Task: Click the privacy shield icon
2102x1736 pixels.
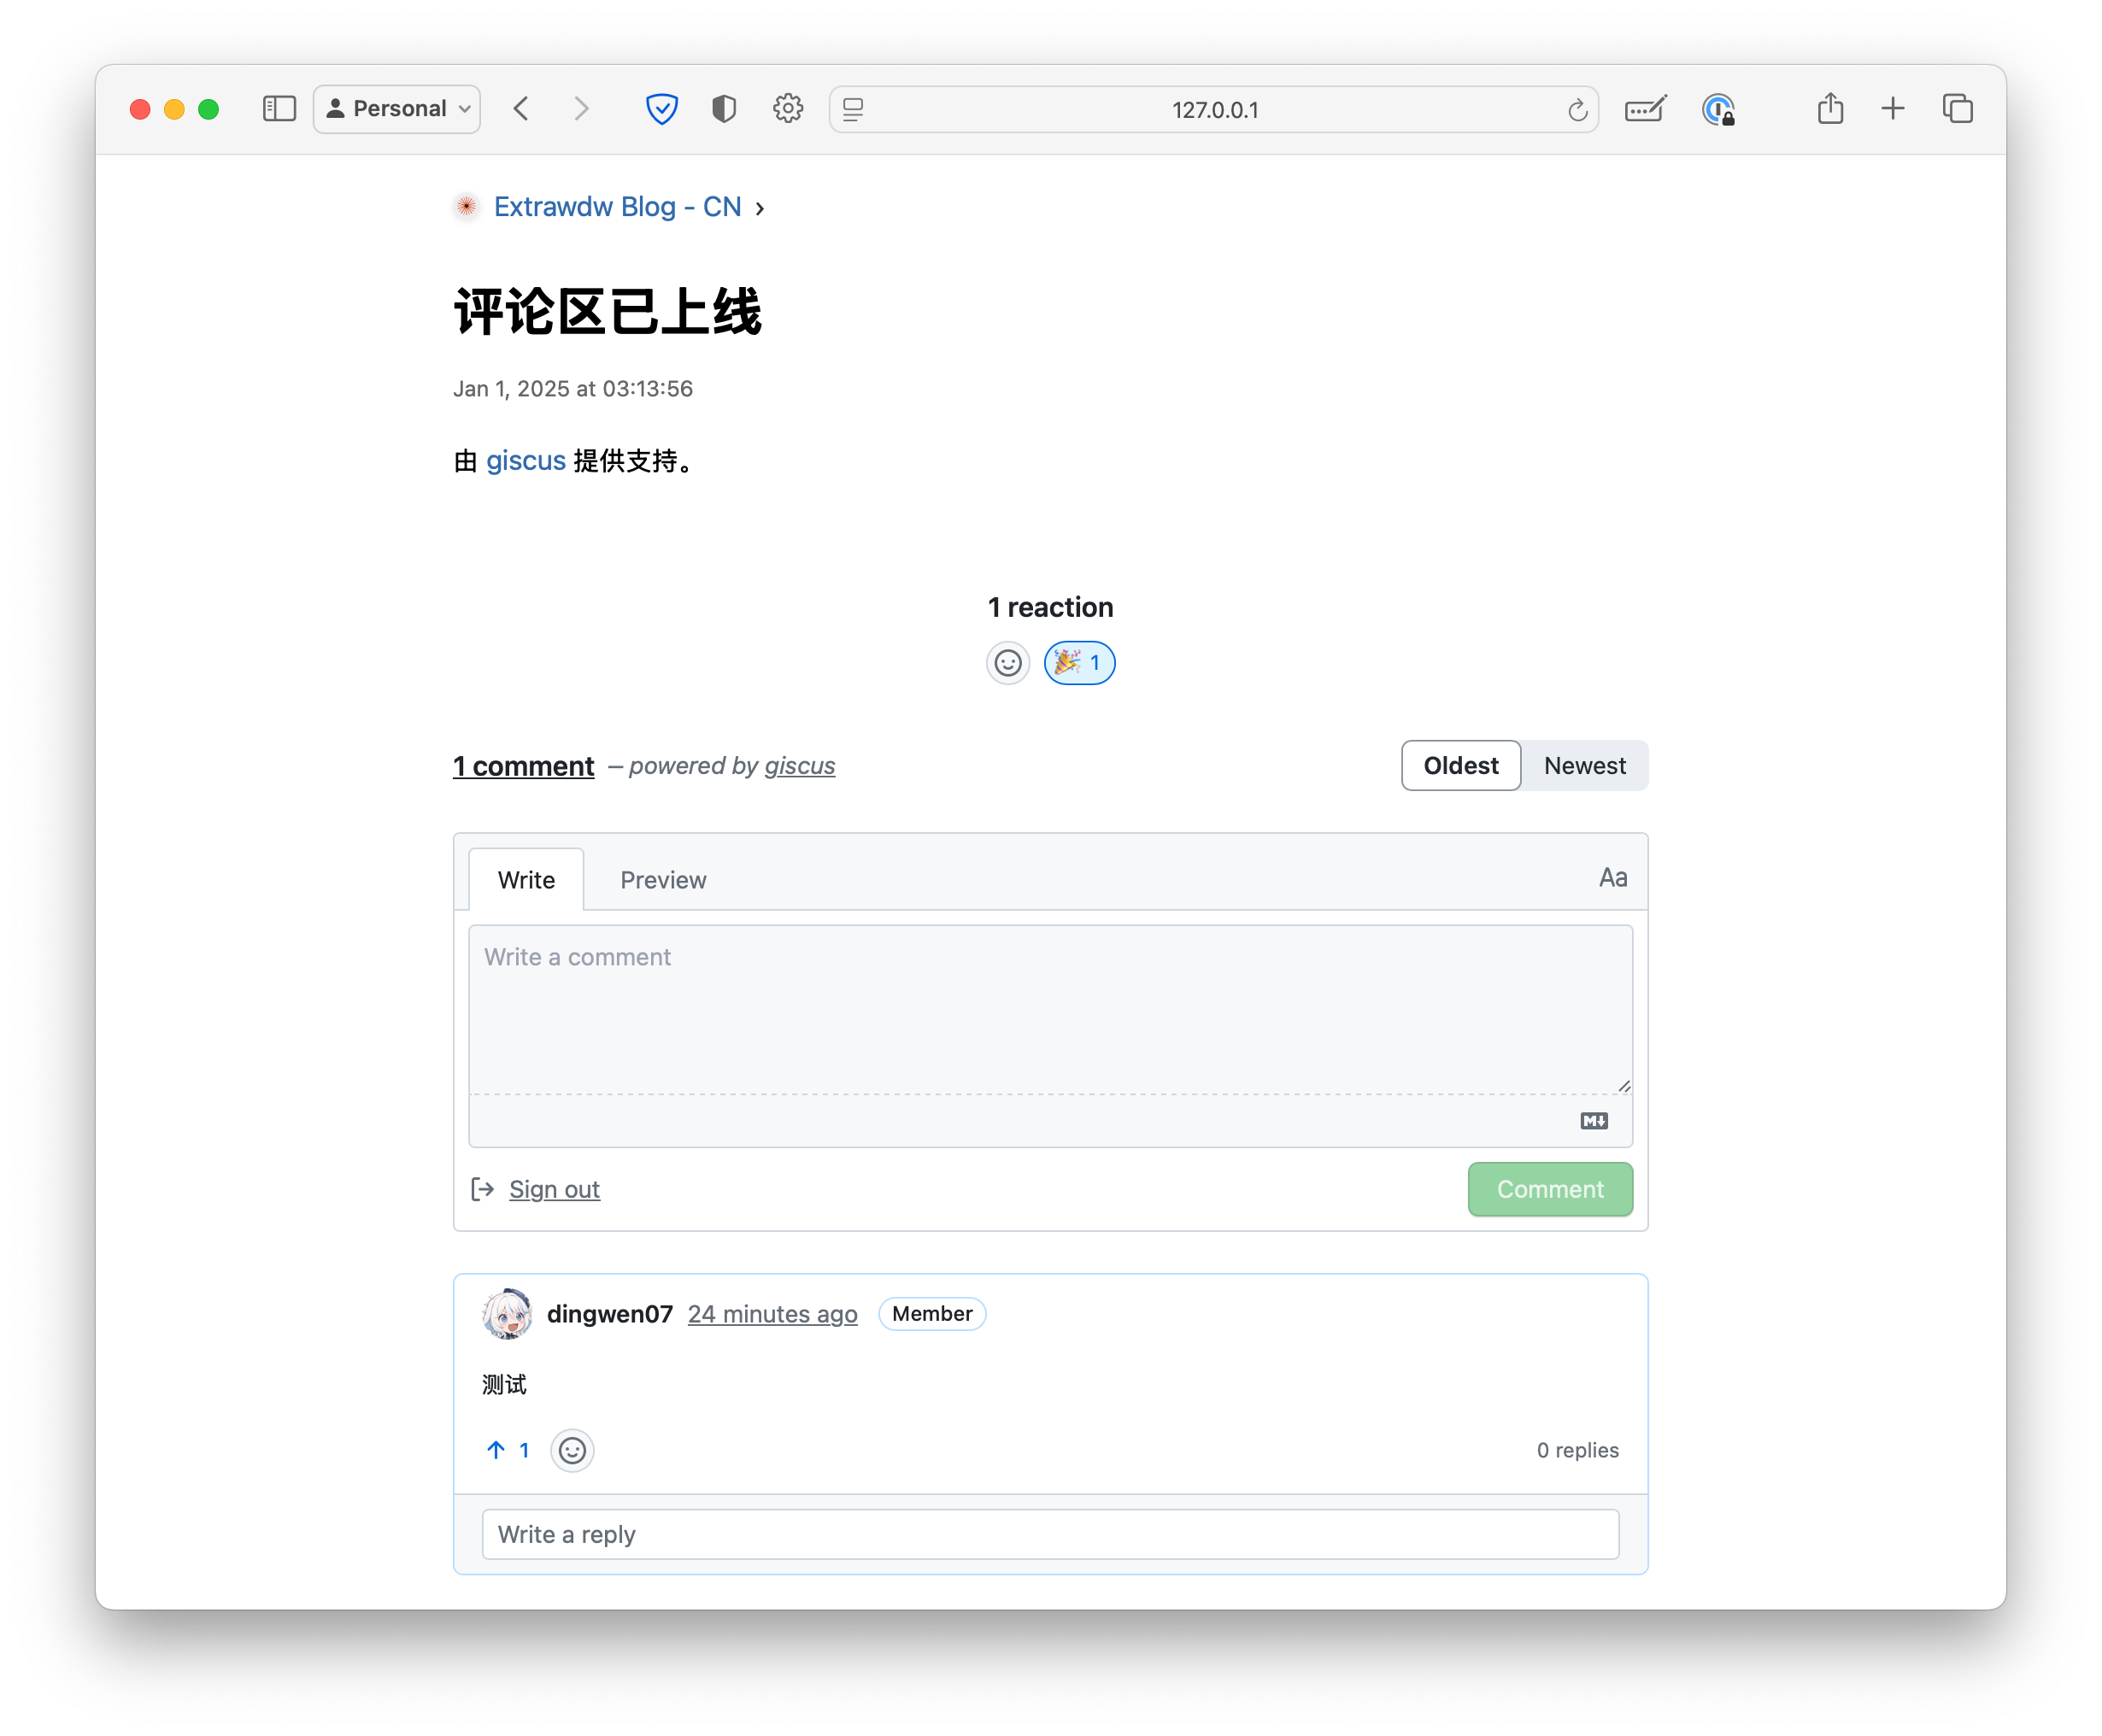Action: point(662,109)
